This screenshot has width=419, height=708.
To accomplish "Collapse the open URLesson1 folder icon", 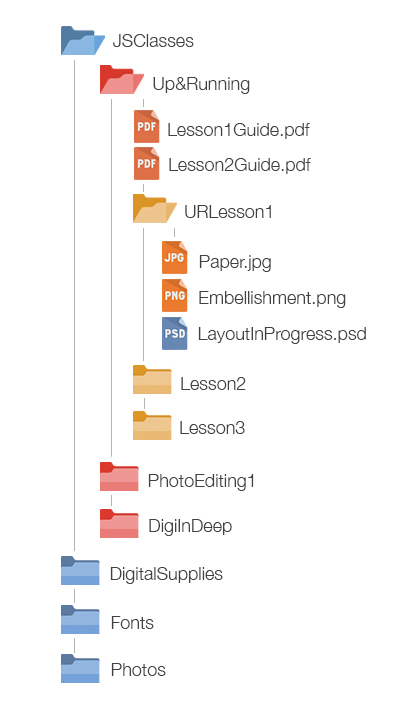I will pos(154,209).
